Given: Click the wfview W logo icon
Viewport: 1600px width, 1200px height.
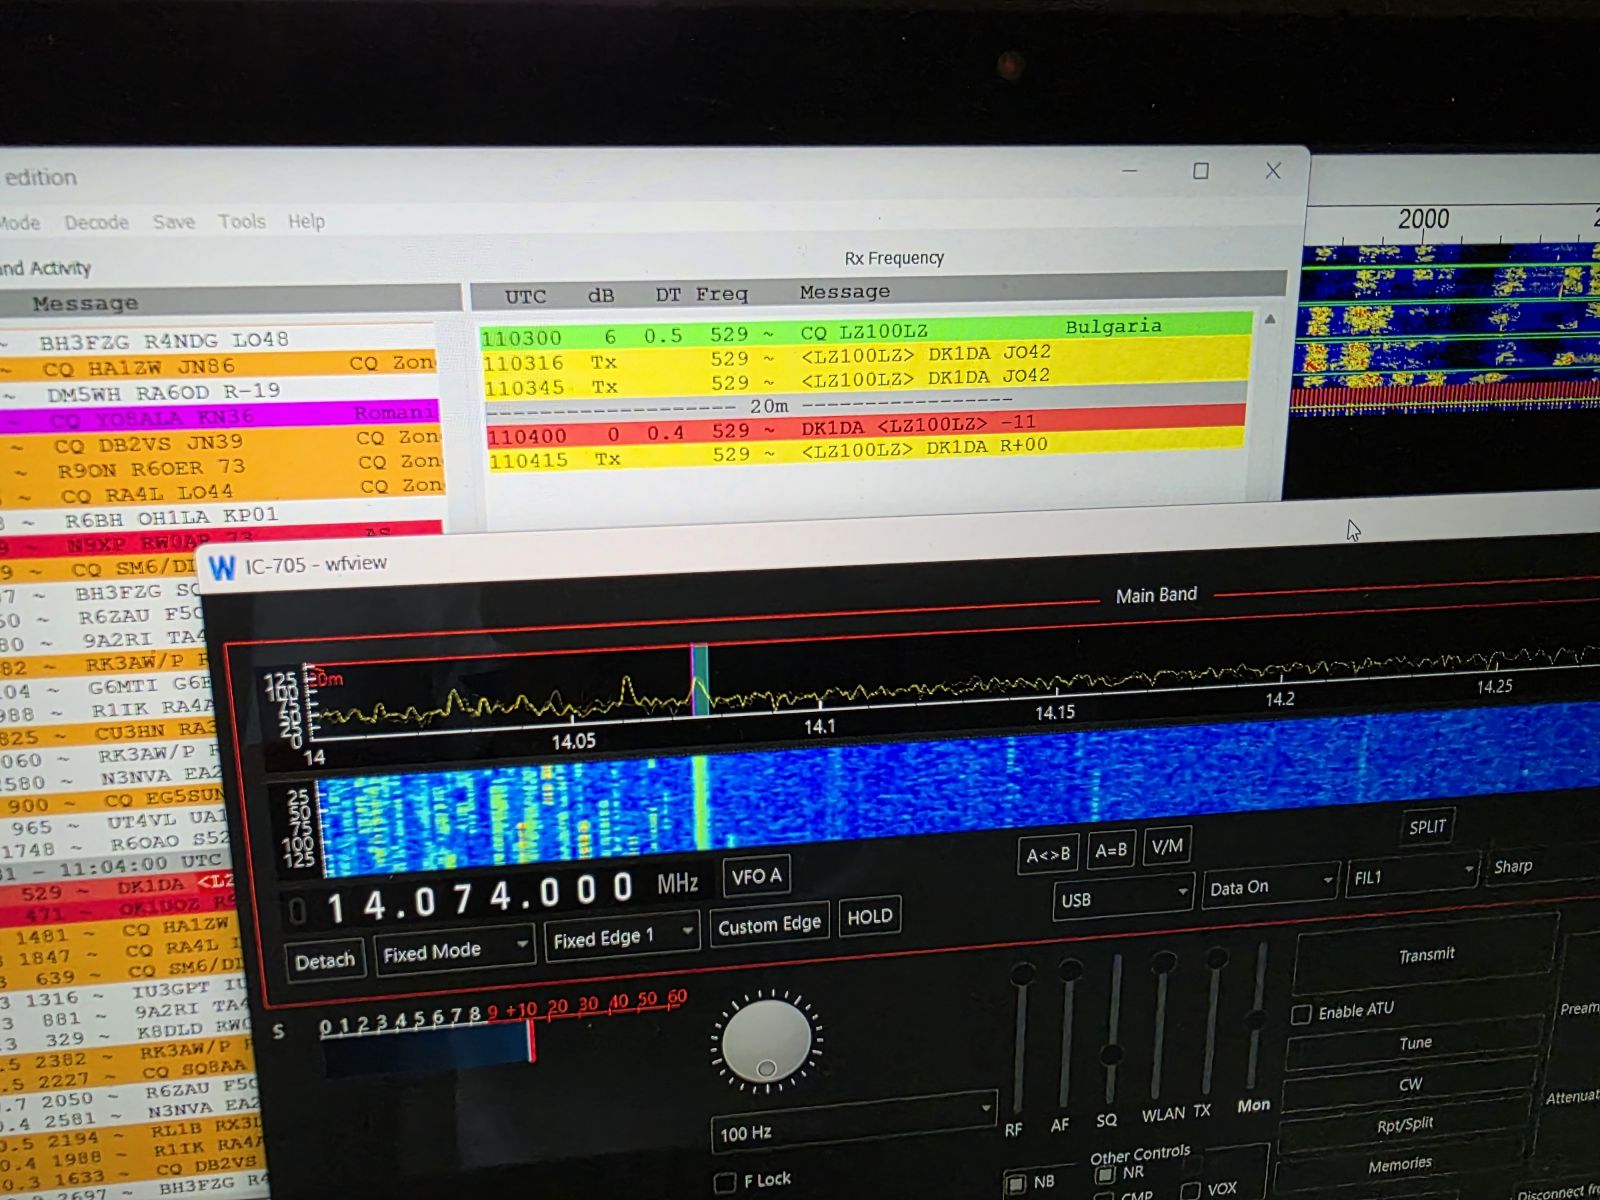Looking at the screenshot, I should tap(221, 568).
